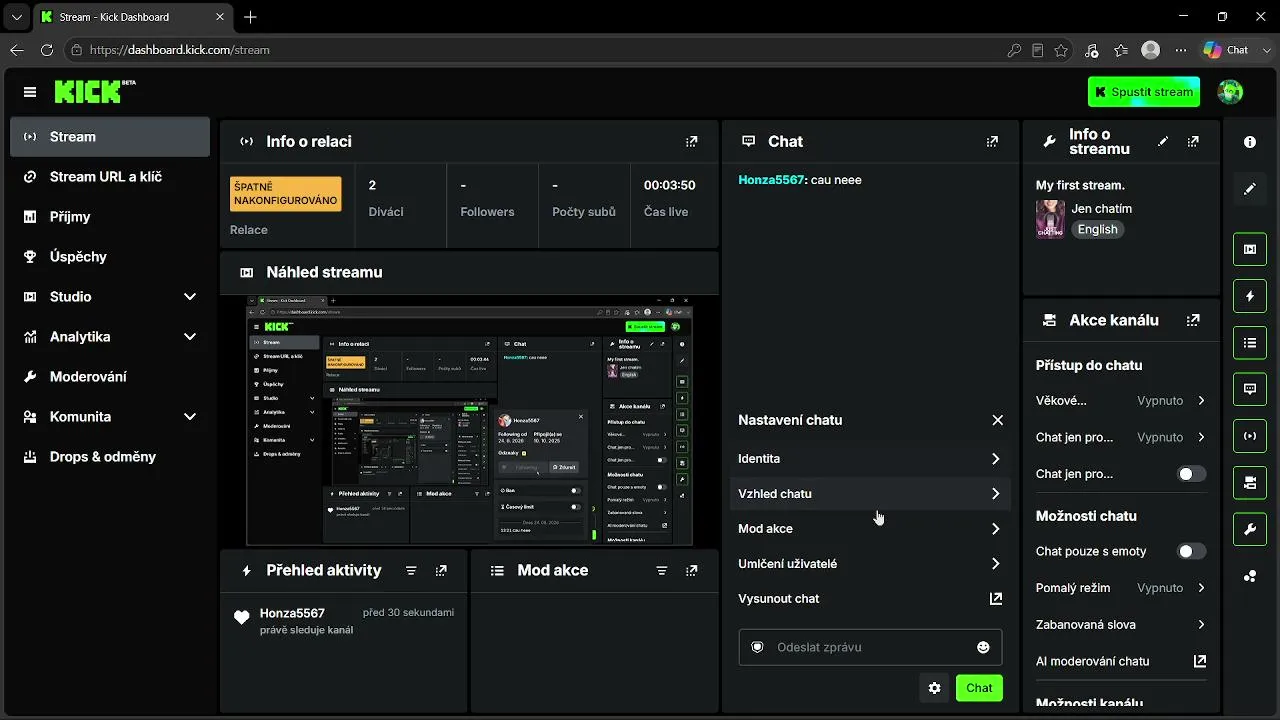The width and height of the screenshot is (1280, 720).
Task: Pop out the Mod akce panel
Action: [x=692, y=571]
